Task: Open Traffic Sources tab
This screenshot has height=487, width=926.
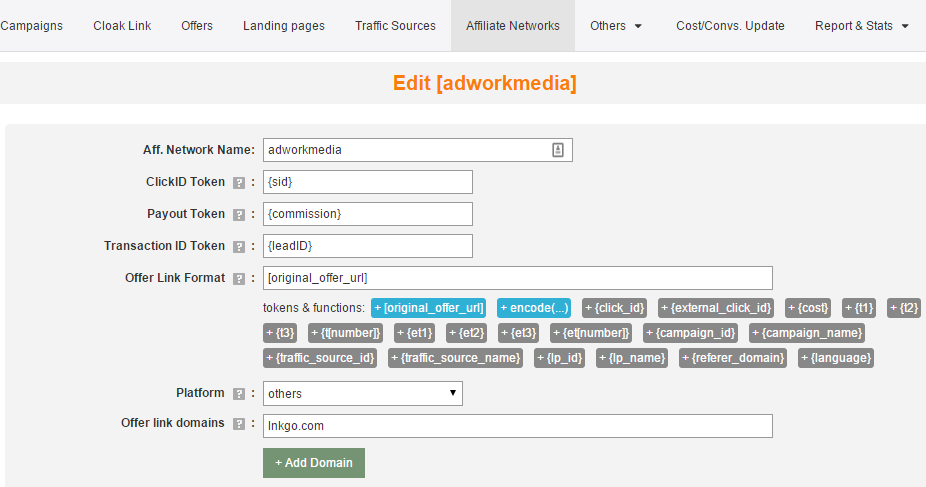Action: click(395, 26)
